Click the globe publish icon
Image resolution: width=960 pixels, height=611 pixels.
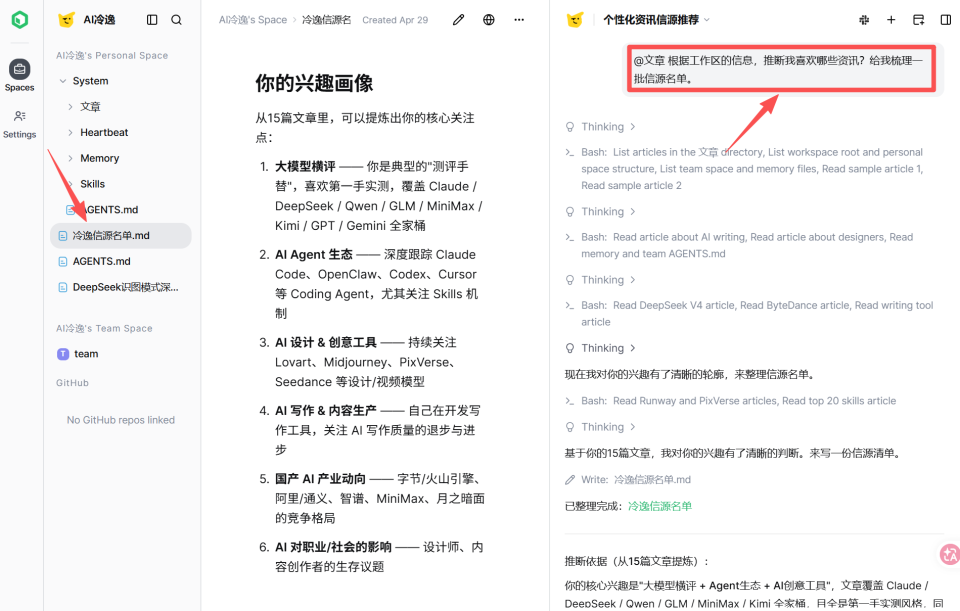click(x=489, y=20)
